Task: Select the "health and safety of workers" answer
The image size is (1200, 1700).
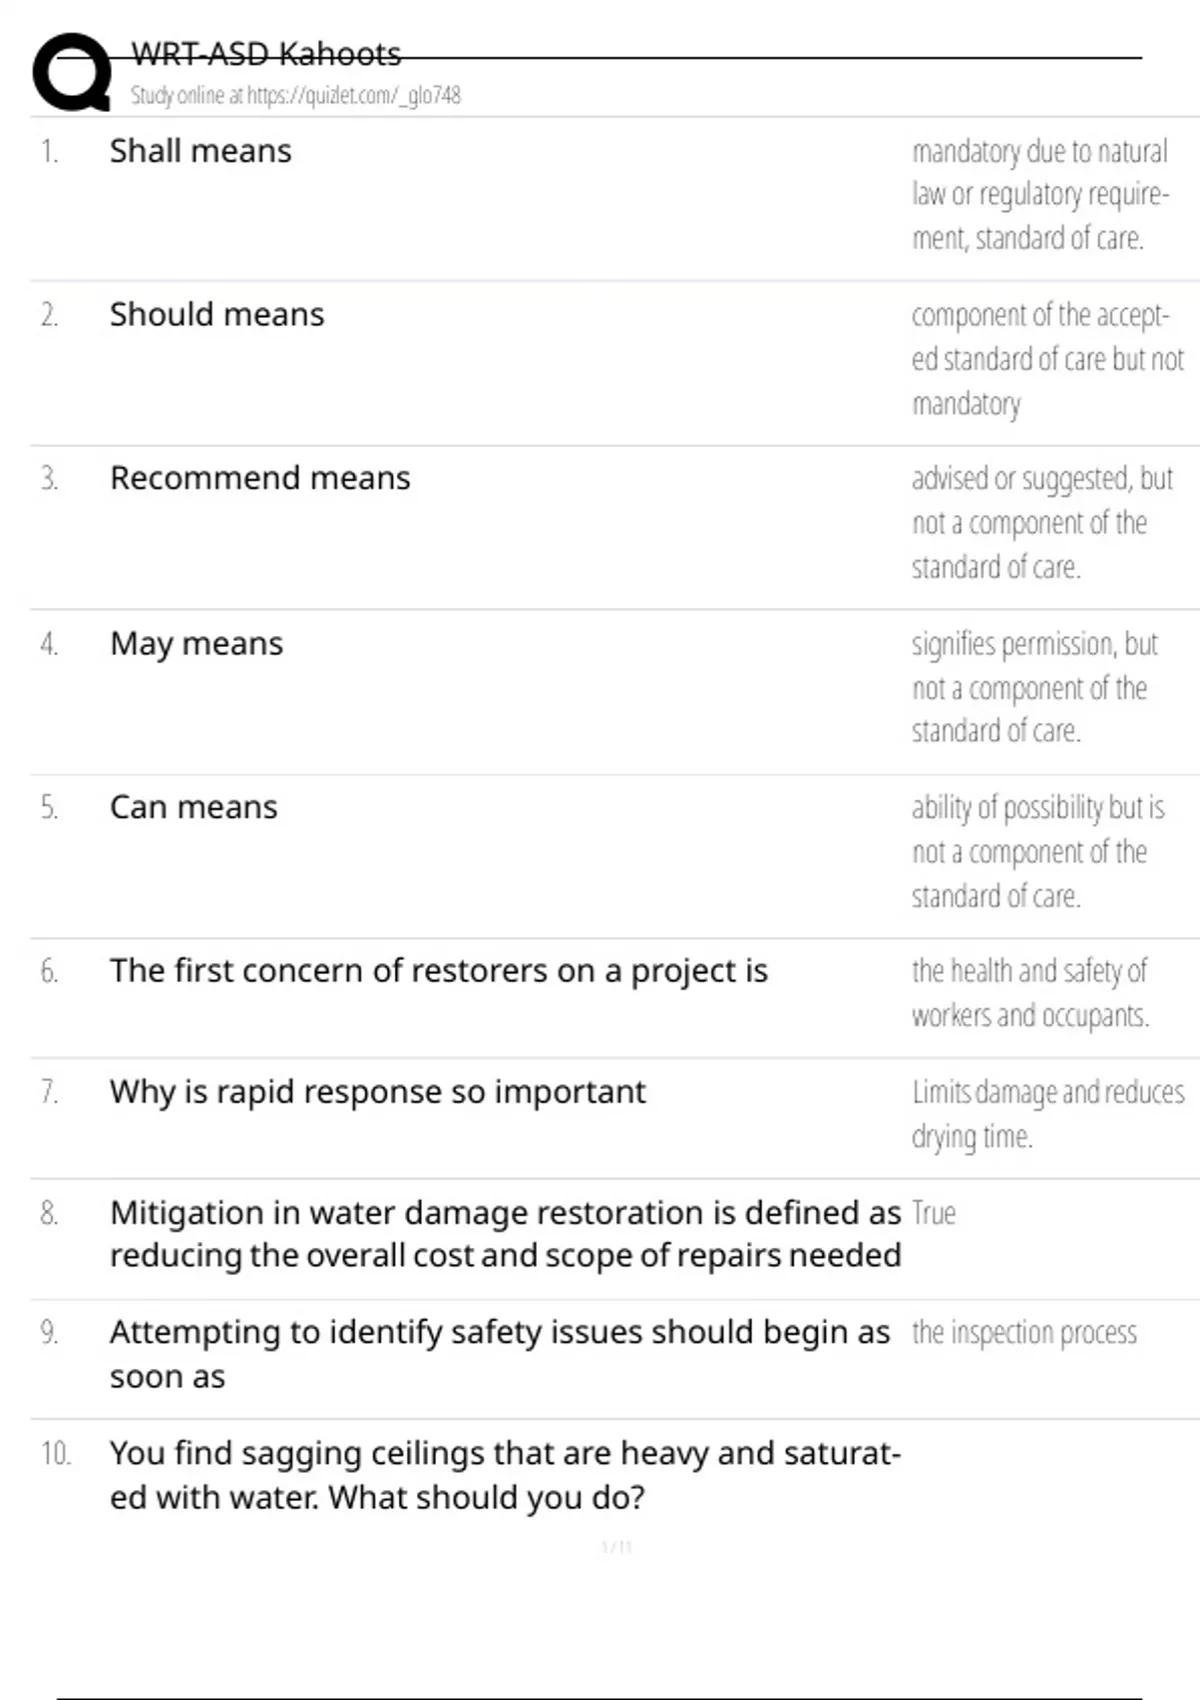Action: point(1030,992)
